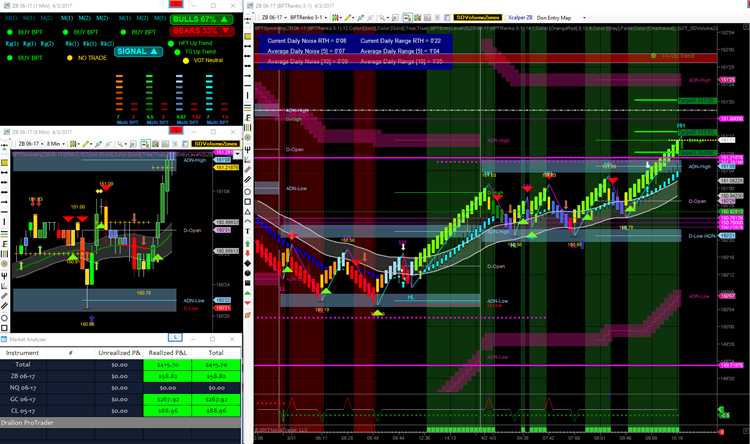Select the arc tool in main chart sidebar
750x444 pixels.
[247, 221]
